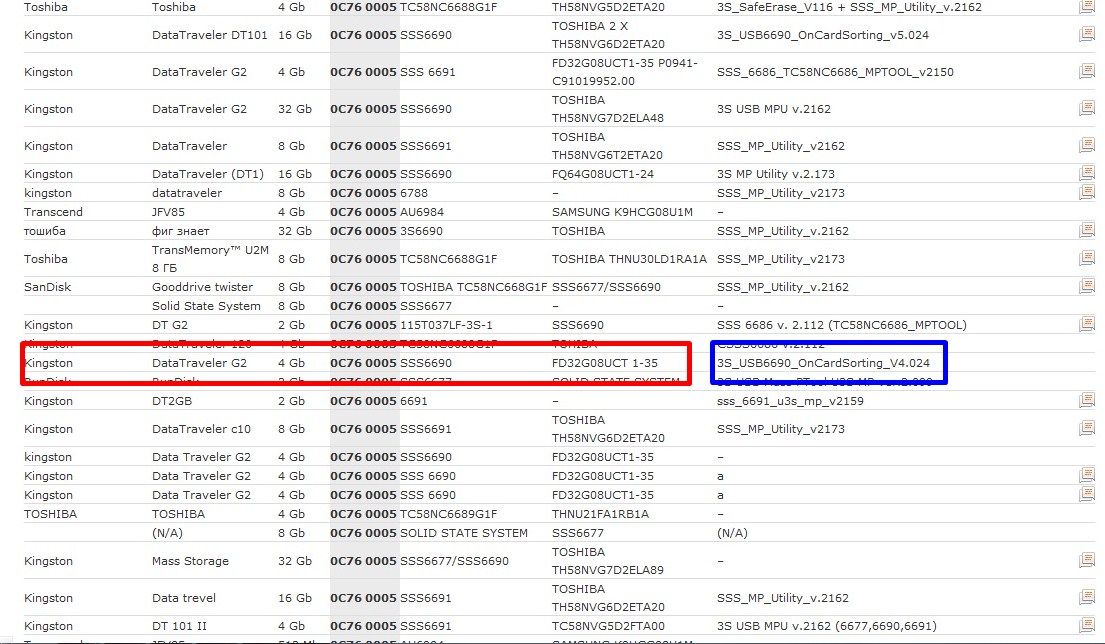1105x644 pixels.
Task: Open comments icon for DT 101 II row
Action: click(1087, 625)
